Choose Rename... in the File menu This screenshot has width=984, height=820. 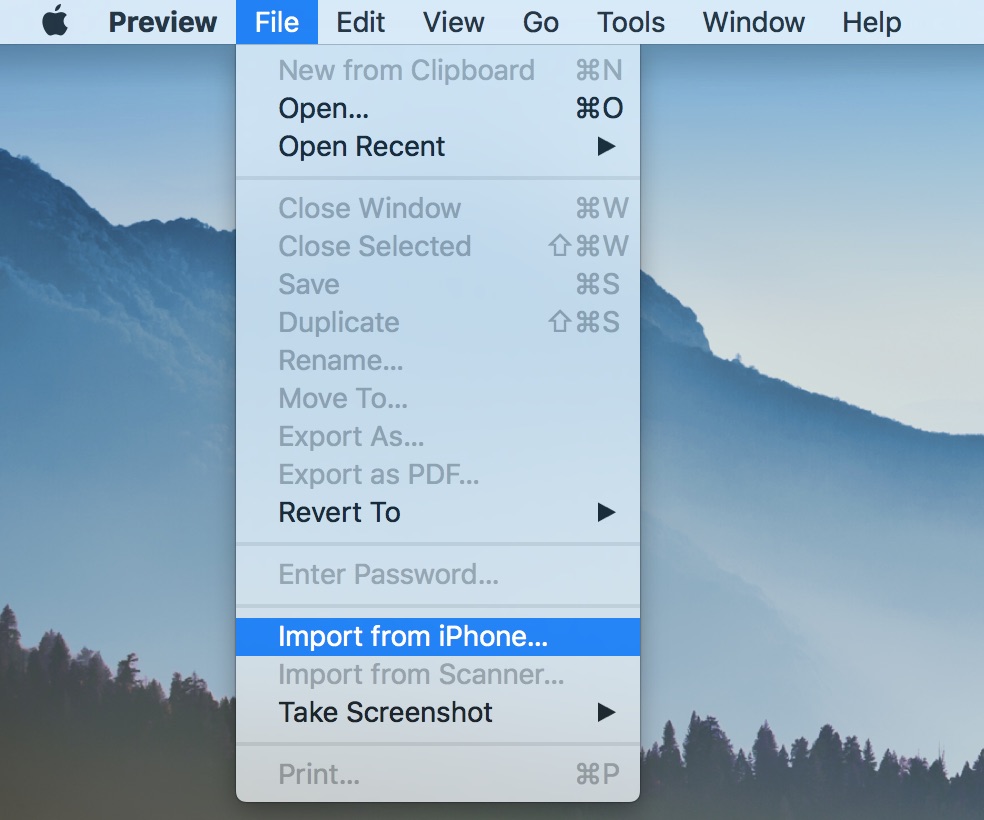pos(438,360)
